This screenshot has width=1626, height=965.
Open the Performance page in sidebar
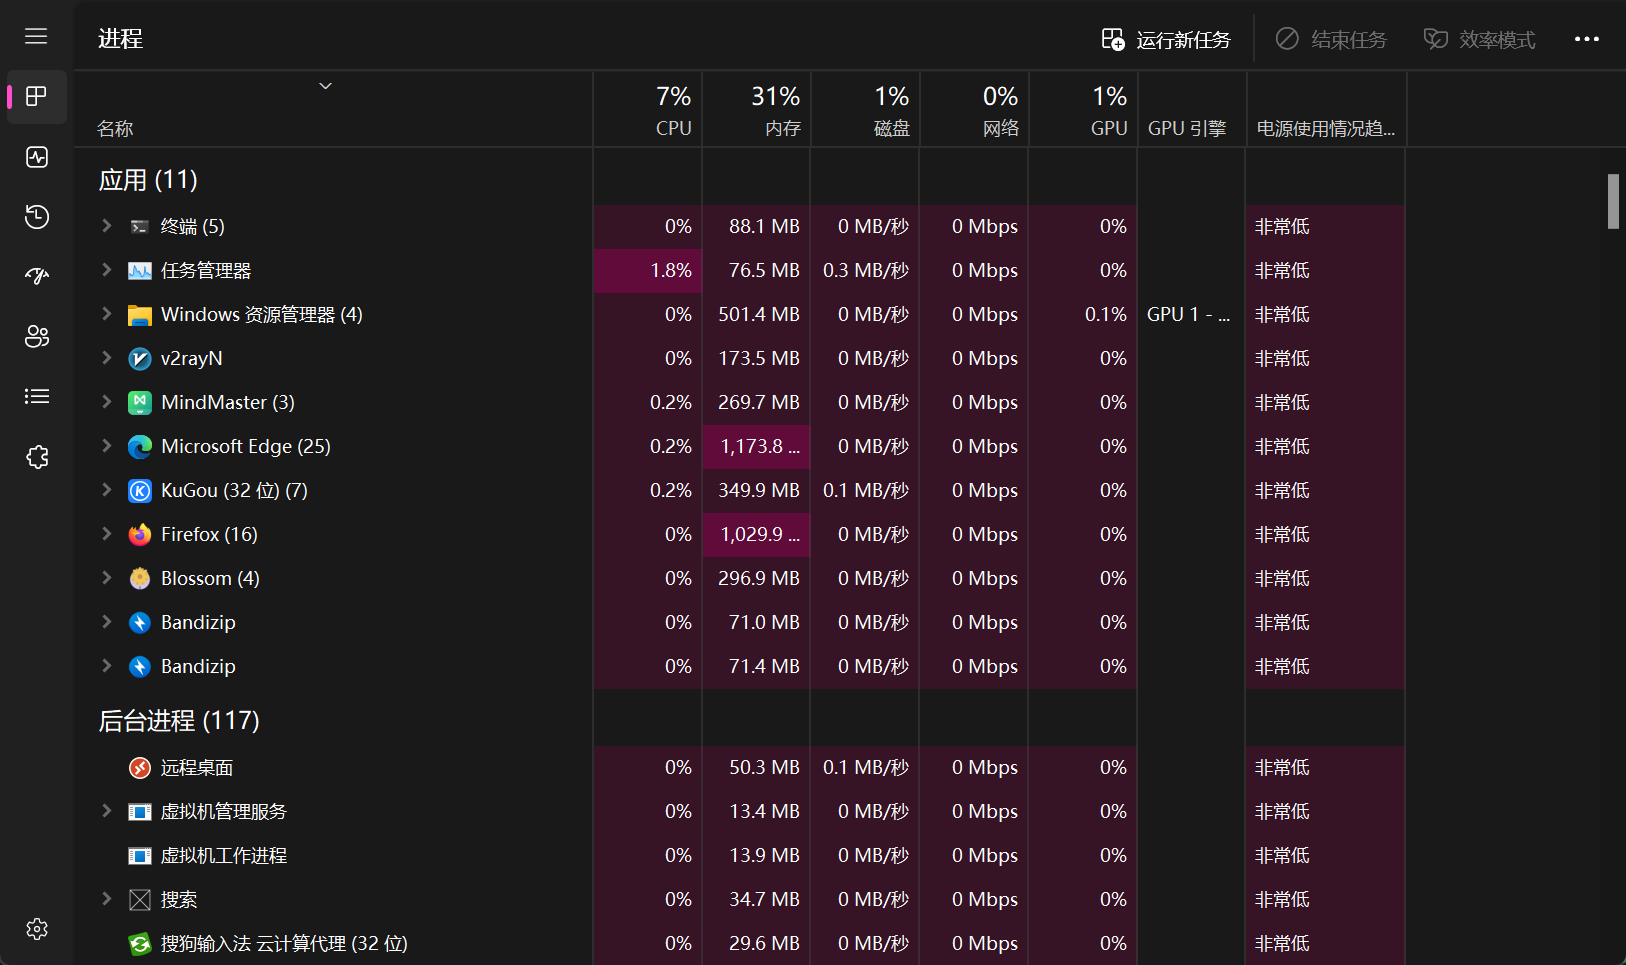pos(37,157)
